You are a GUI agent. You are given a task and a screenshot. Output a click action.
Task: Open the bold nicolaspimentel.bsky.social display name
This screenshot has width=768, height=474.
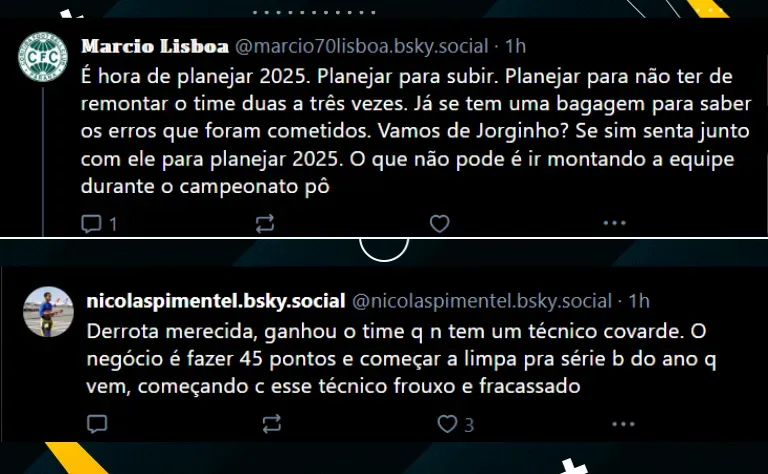click(216, 301)
